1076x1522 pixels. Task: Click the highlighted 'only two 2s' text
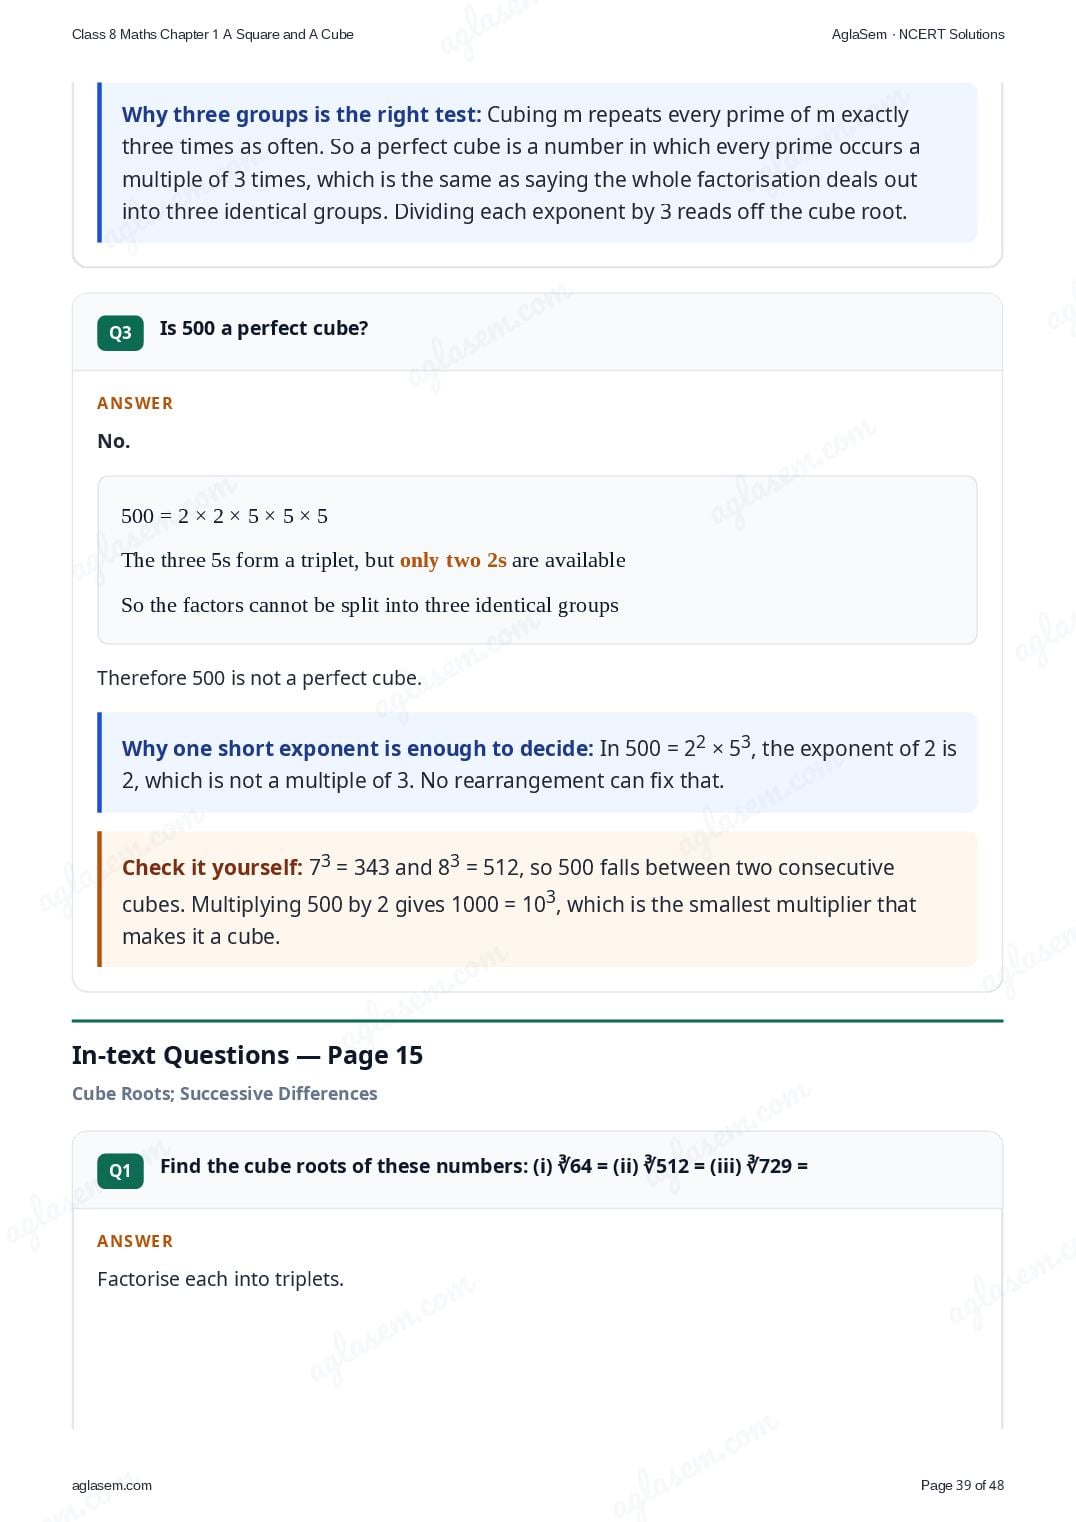point(453,560)
